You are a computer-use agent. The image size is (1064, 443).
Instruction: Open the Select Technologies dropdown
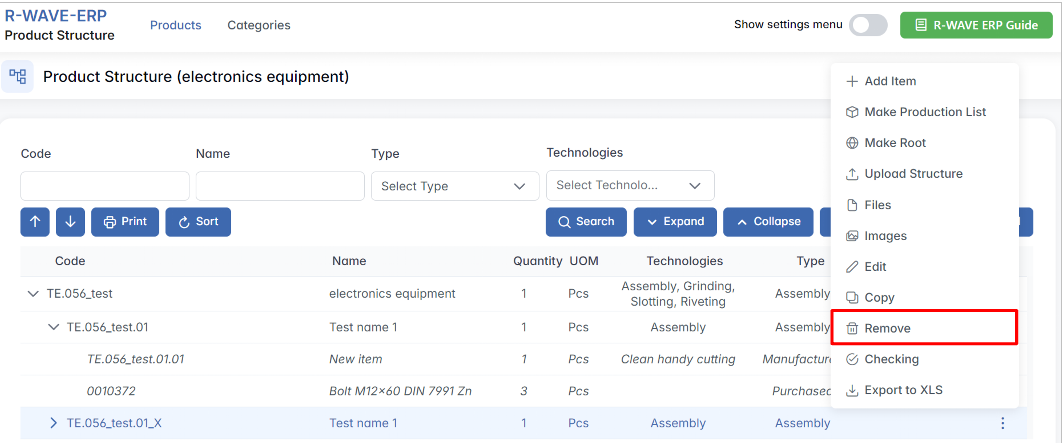tap(630, 185)
